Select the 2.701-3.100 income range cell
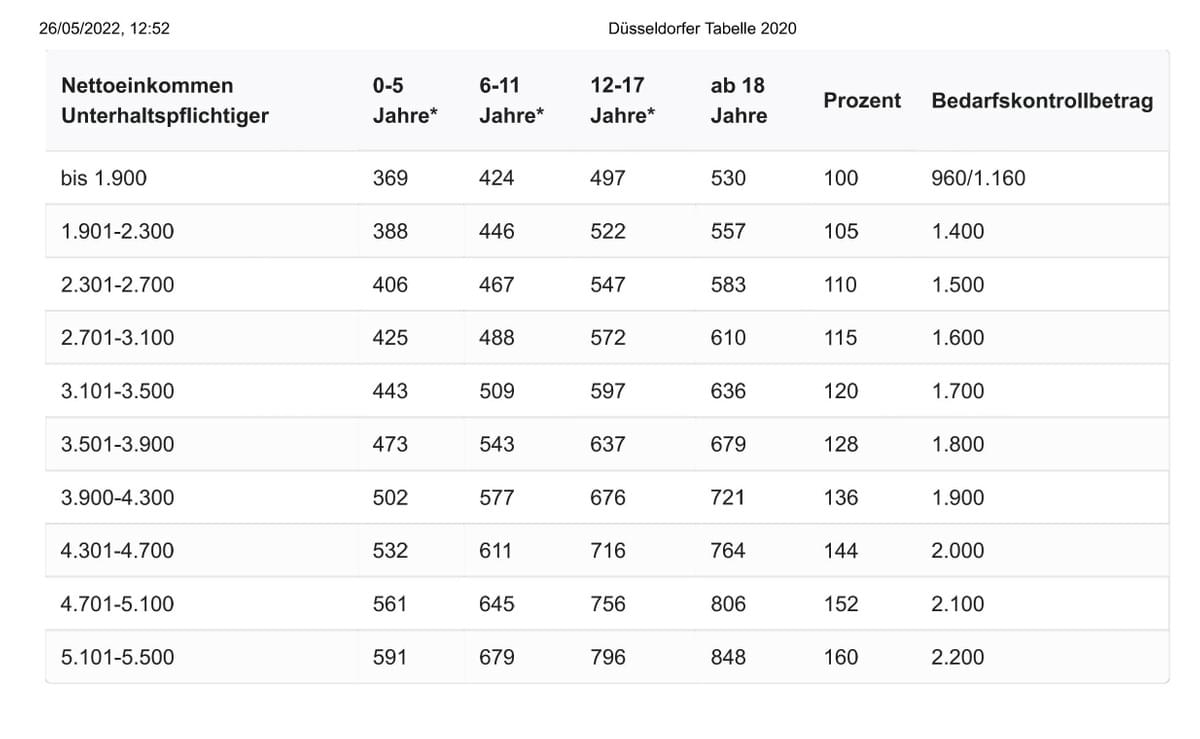 tap(117, 338)
